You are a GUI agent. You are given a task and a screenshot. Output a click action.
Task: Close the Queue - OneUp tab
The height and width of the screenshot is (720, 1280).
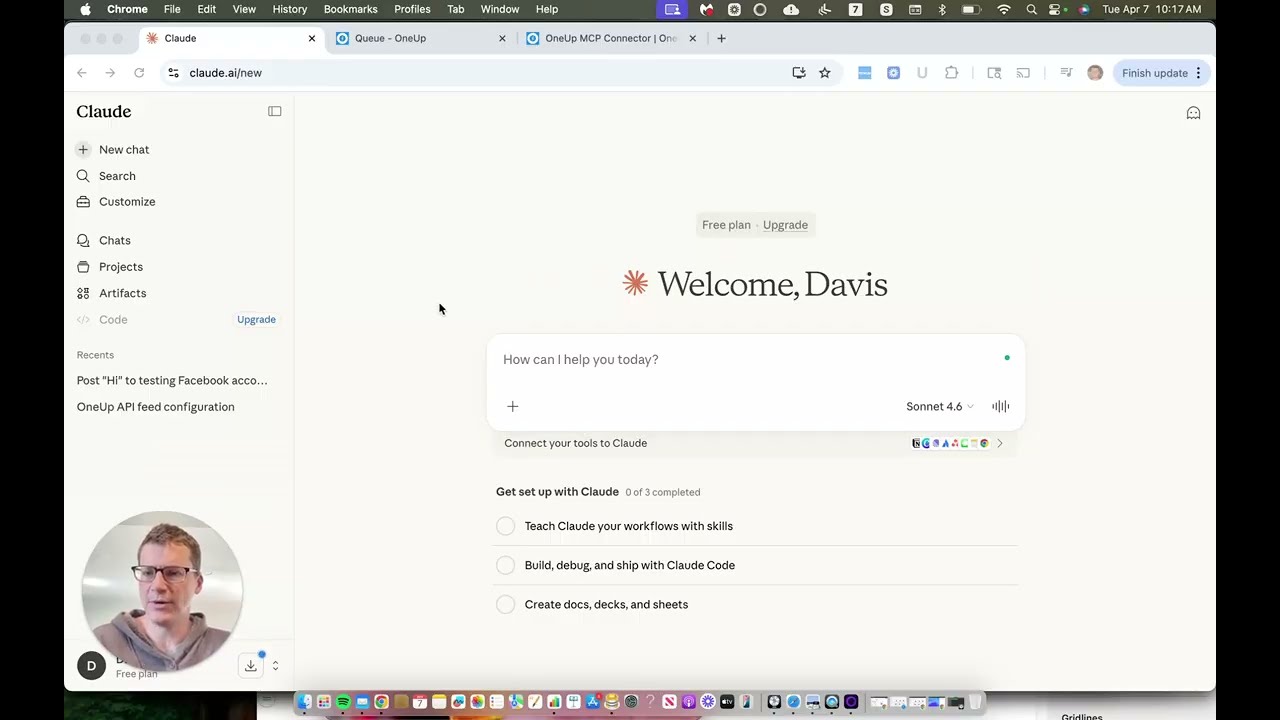pos(502,38)
